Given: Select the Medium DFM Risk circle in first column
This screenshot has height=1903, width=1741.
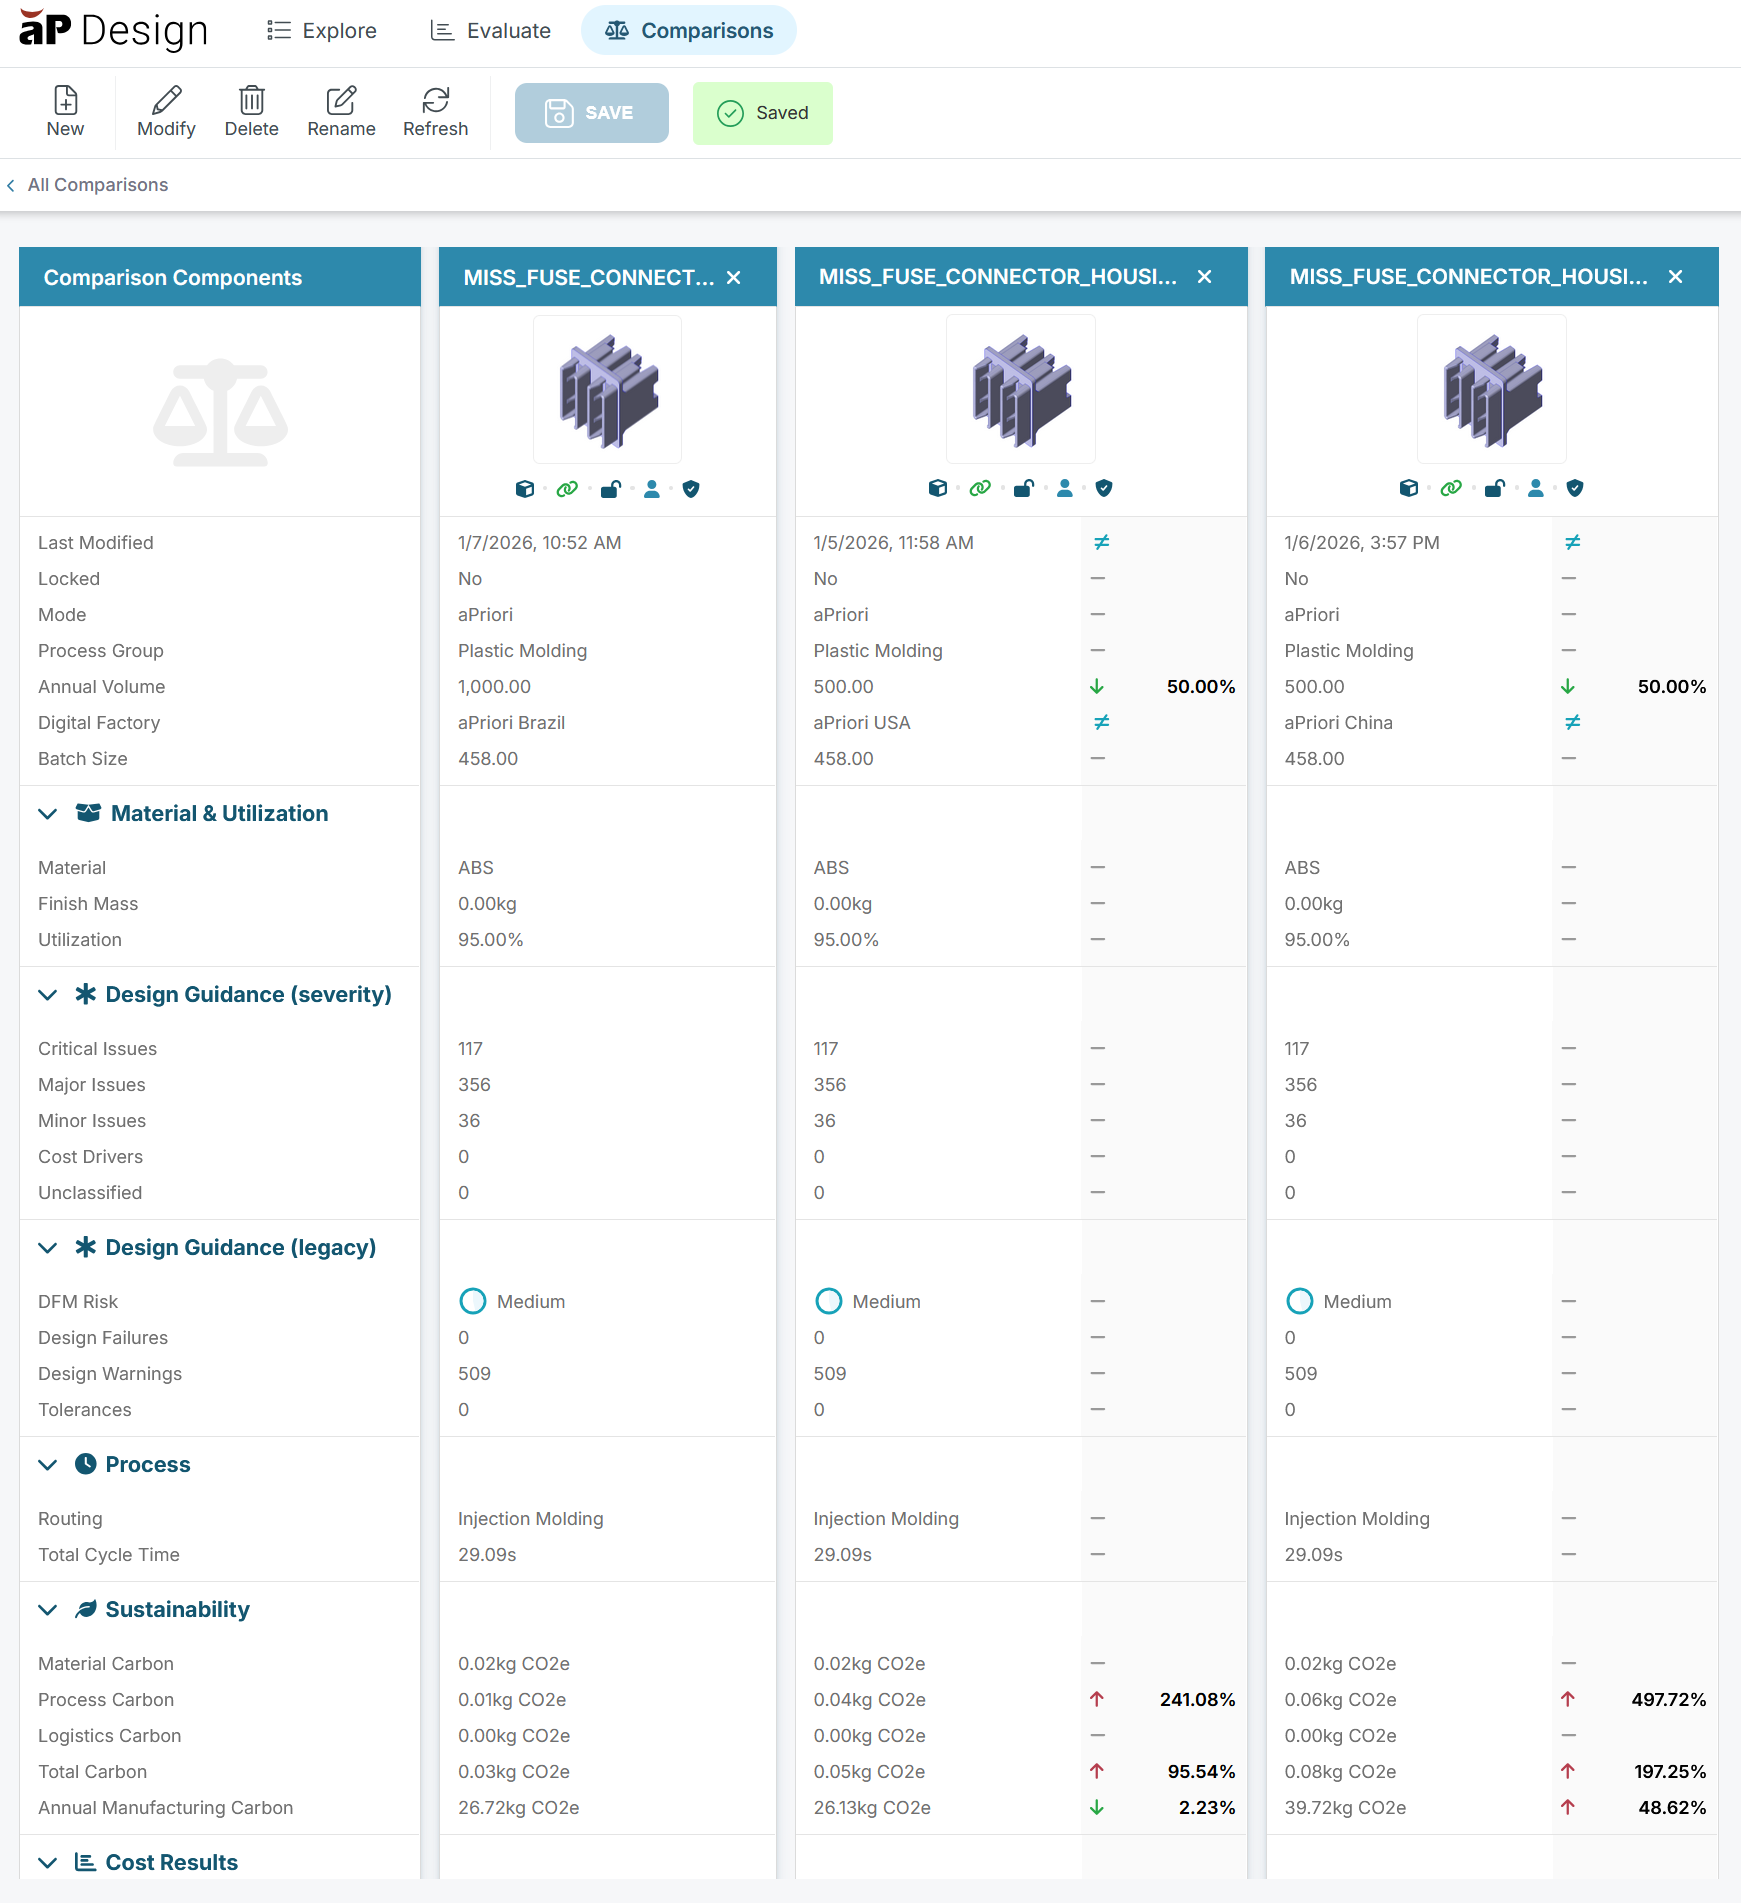Looking at the screenshot, I should (472, 1301).
